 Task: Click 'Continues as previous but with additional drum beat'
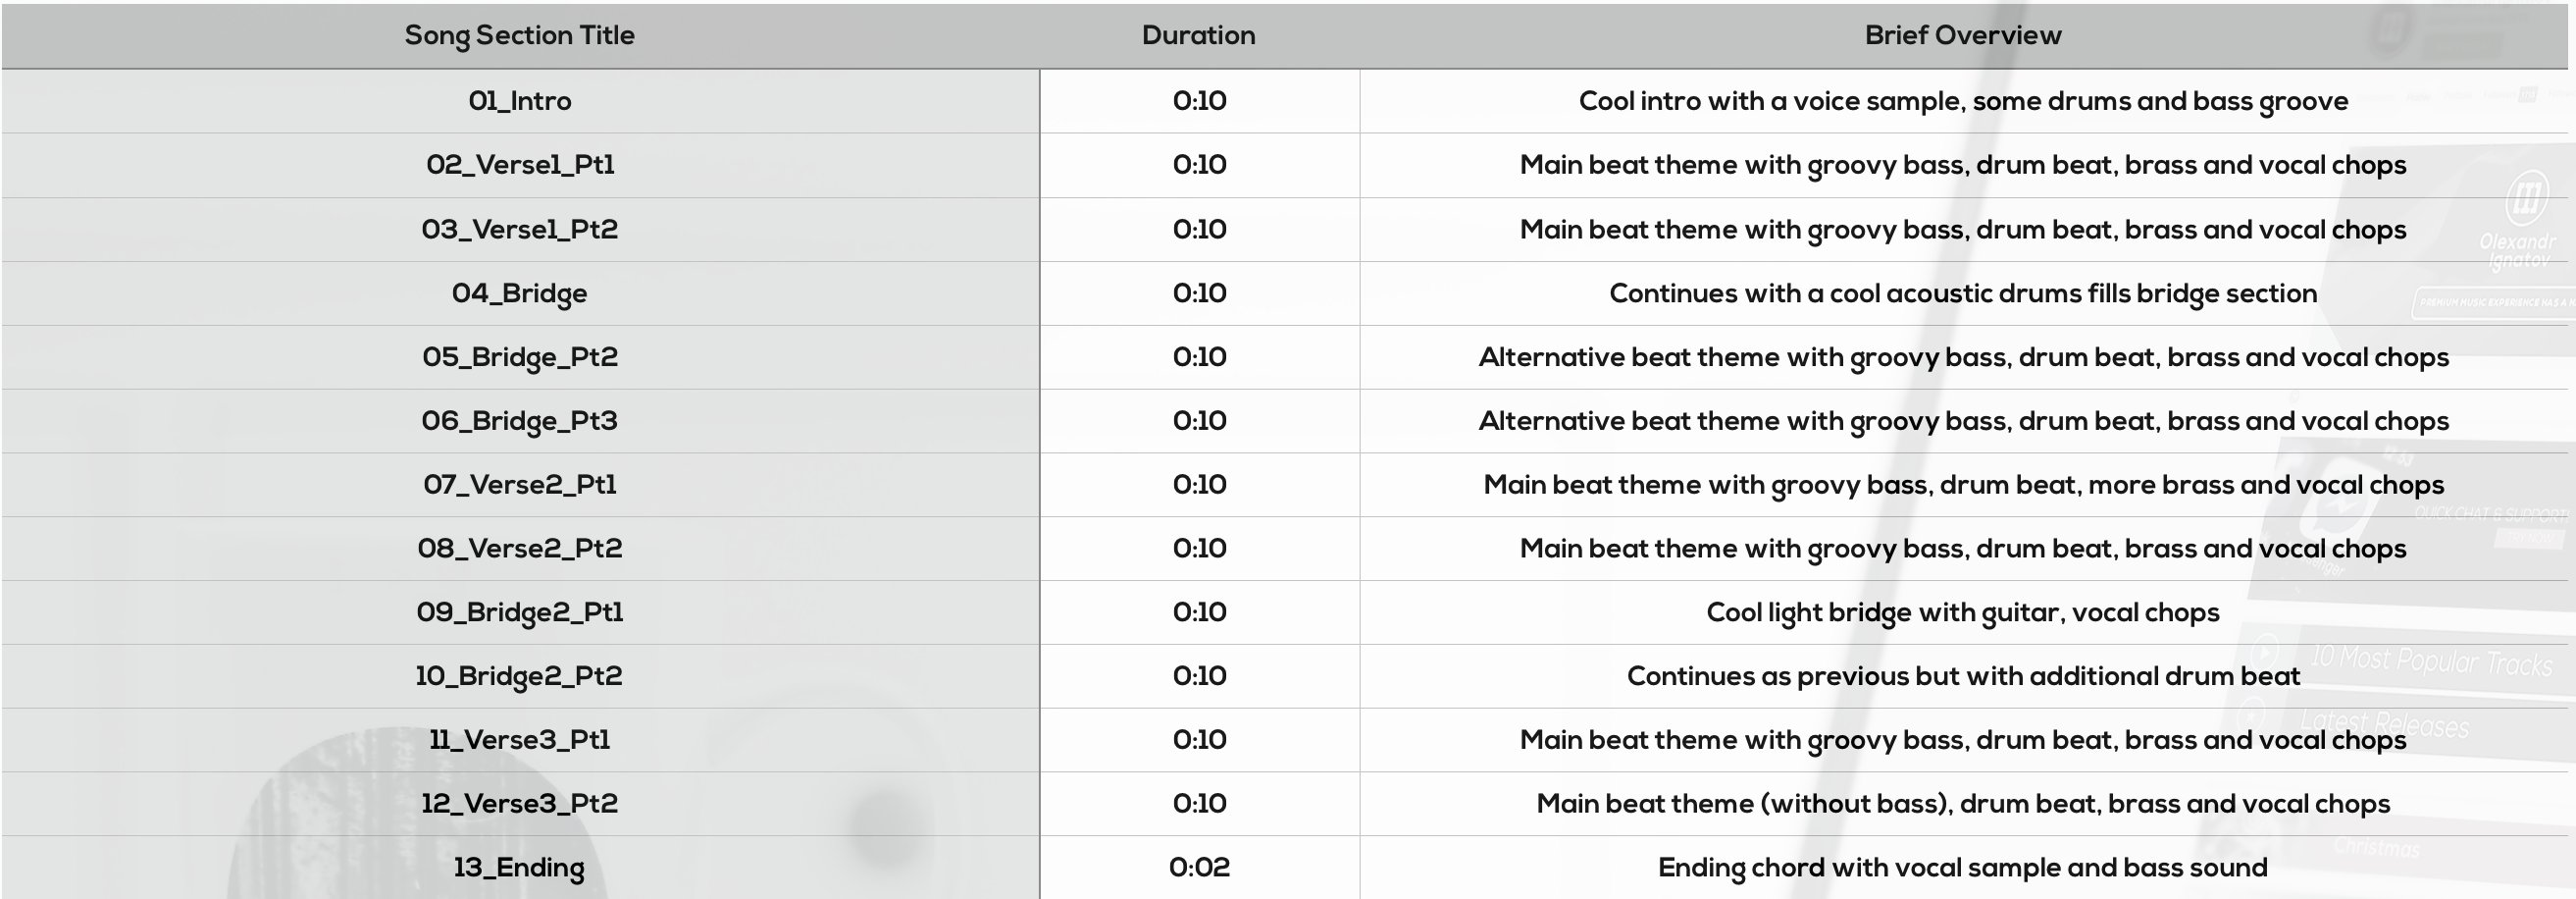(1963, 677)
